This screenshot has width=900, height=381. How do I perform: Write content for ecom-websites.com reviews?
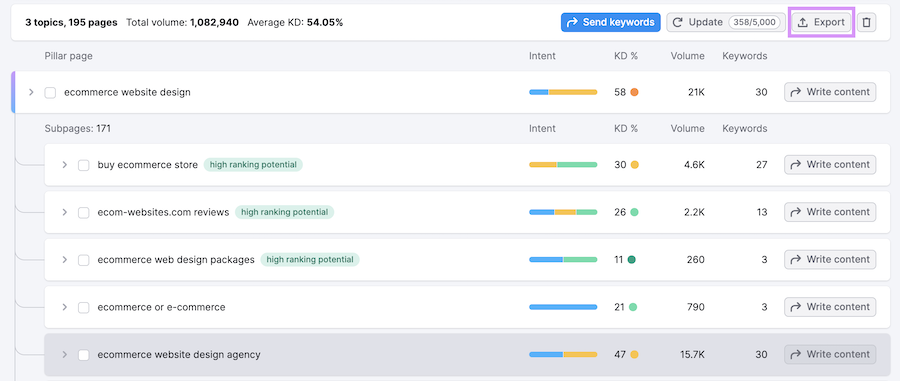coord(830,212)
